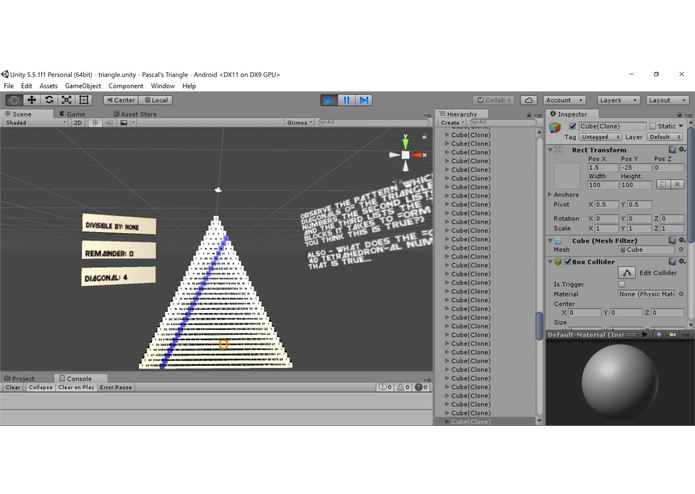Select the Rotate tool
The height and width of the screenshot is (494, 695).
coord(49,100)
